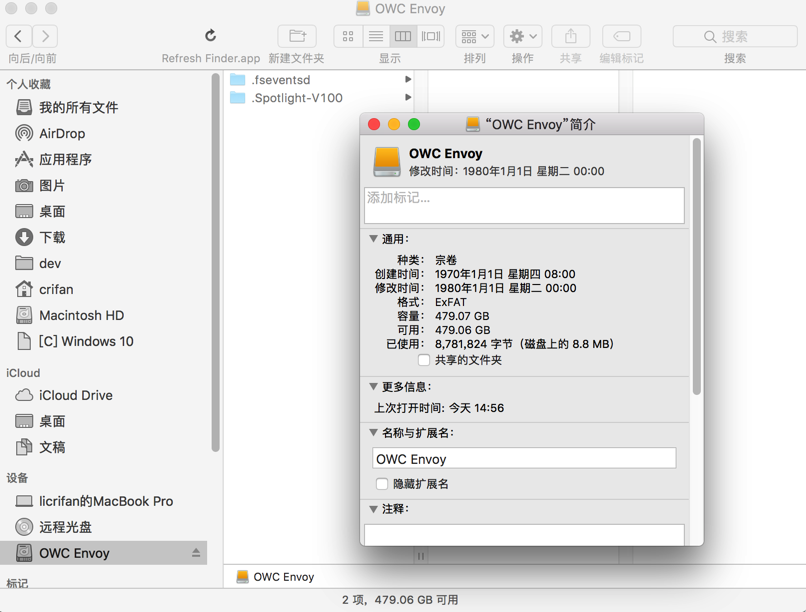Screen dimensions: 806x612
Task: Collapse the 名称与扩展名 section
Action: [374, 433]
